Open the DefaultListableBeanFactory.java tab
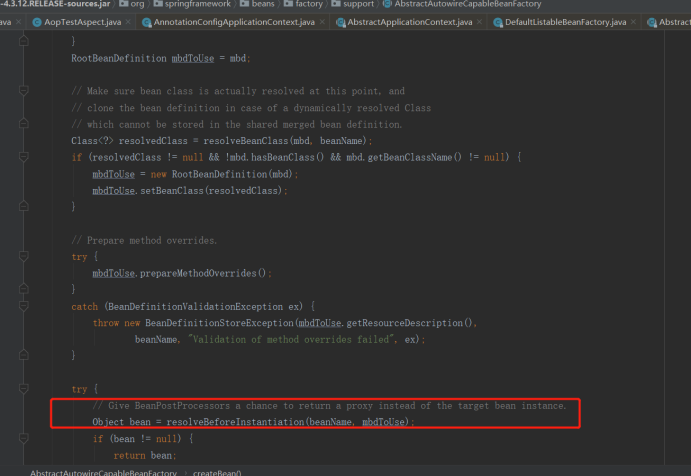Viewport: 691px width, 476px height. tap(565, 22)
